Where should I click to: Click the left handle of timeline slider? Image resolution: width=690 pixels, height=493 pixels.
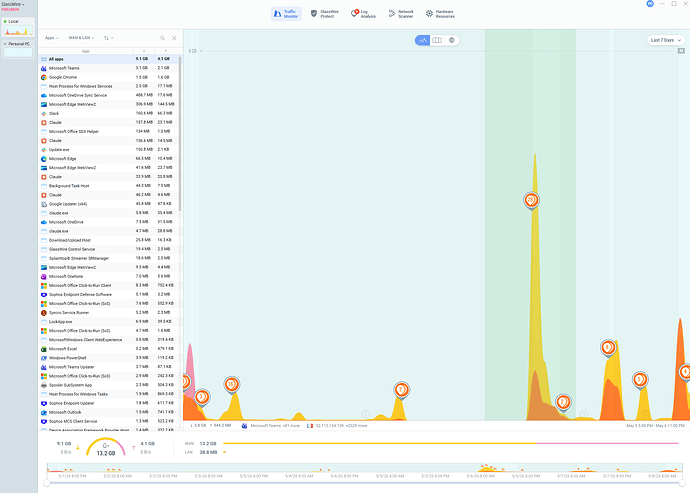point(47,483)
